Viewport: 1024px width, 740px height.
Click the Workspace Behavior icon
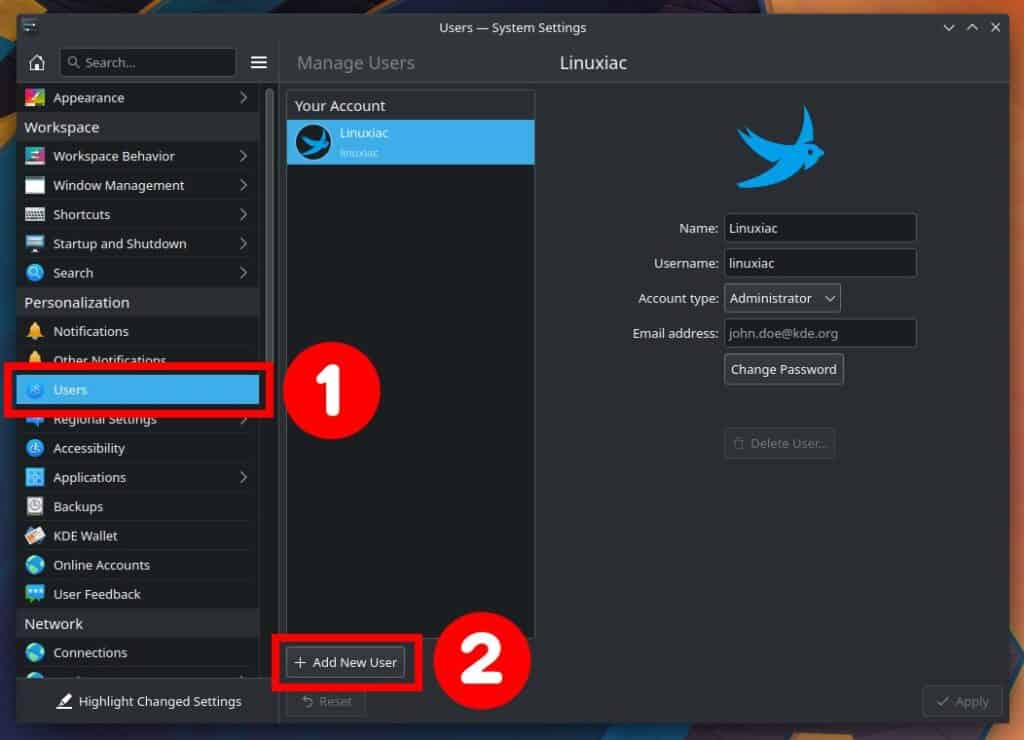pyautogui.click(x=35, y=156)
